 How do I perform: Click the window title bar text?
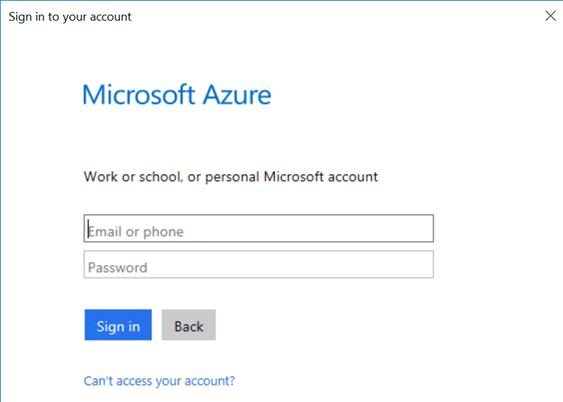tap(70, 17)
